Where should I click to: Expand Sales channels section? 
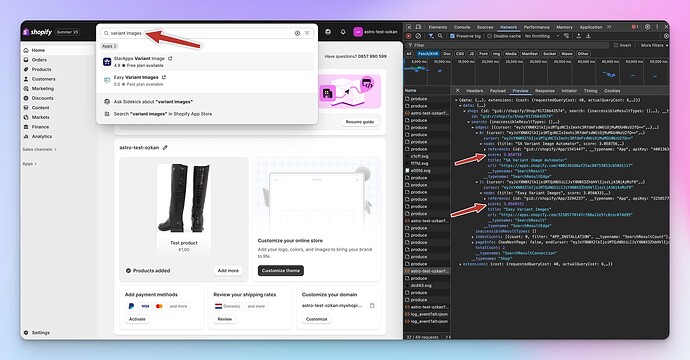click(x=40, y=150)
